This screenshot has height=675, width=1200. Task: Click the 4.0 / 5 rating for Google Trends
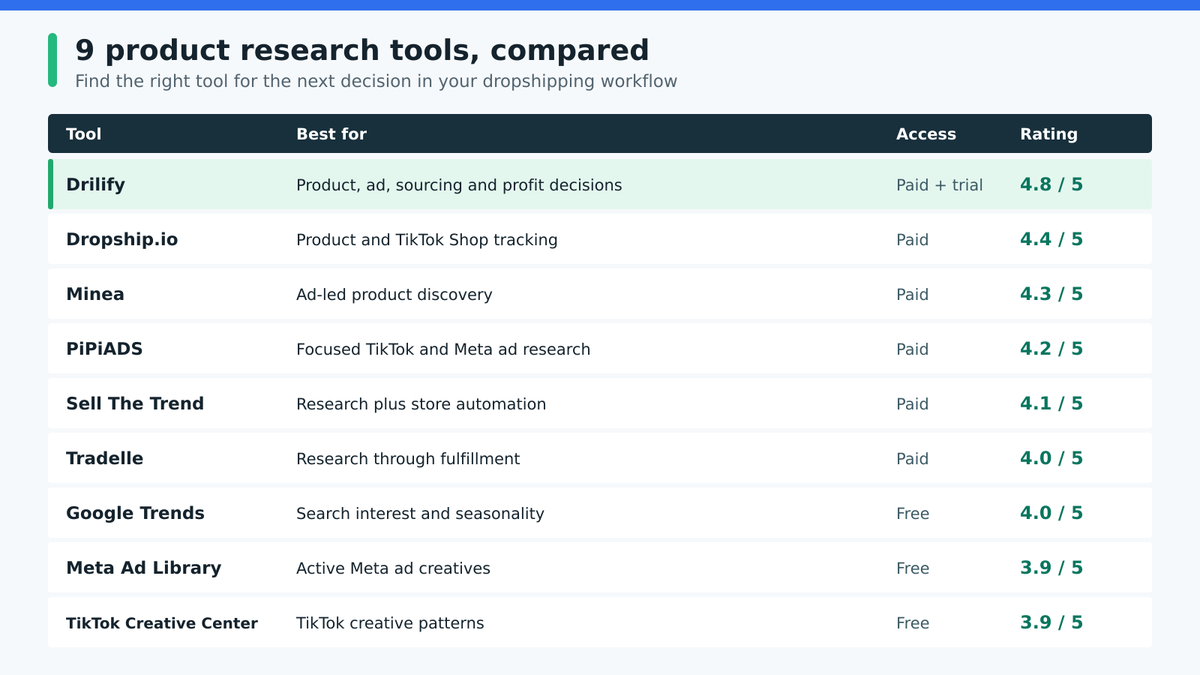click(x=1051, y=513)
